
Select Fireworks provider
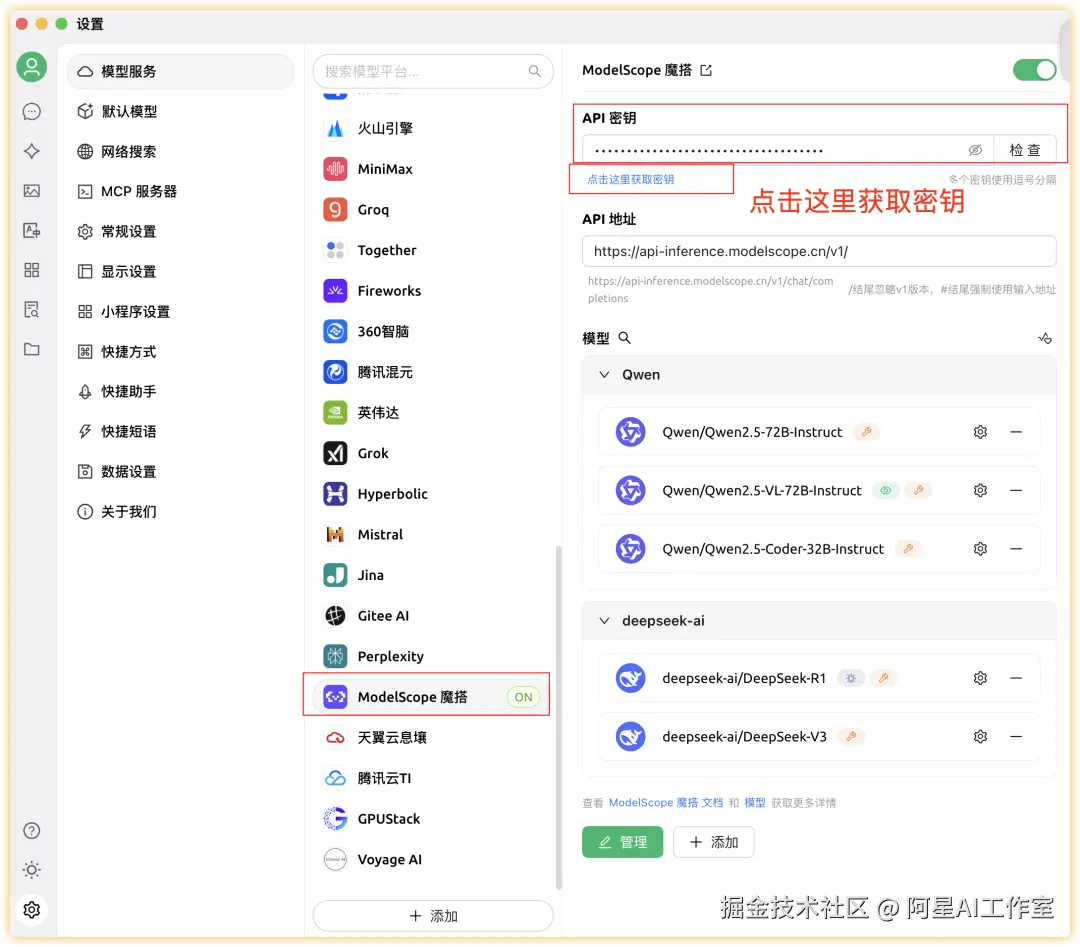[x=433, y=291]
